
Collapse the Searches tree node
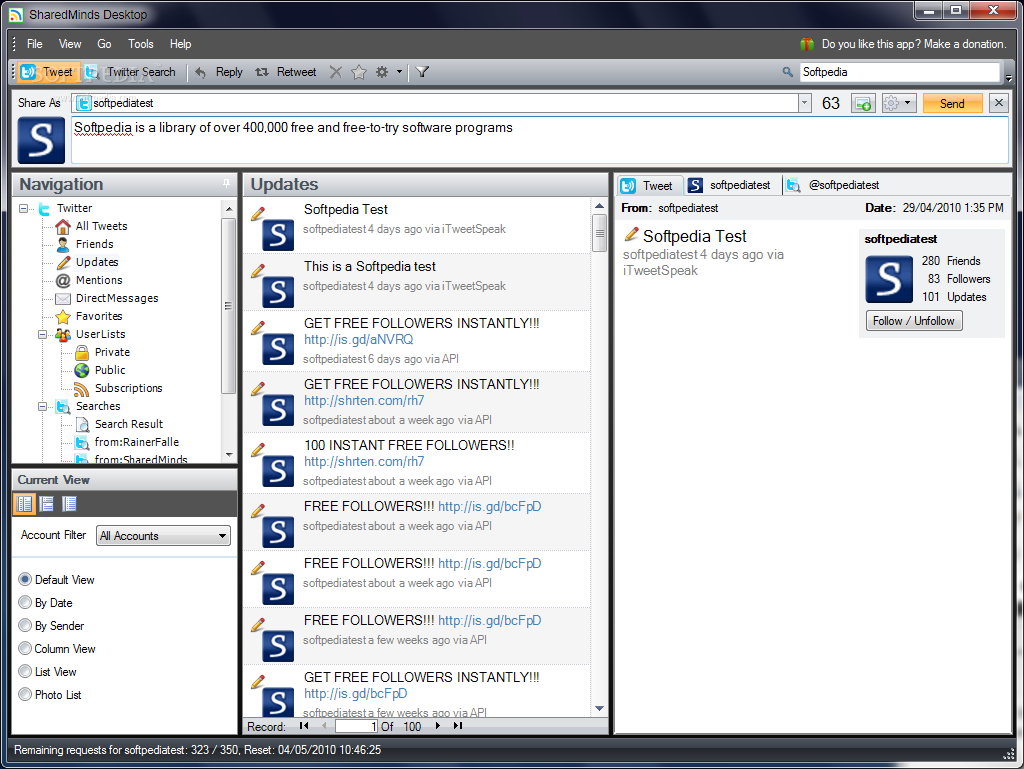[x=42, y=406]
